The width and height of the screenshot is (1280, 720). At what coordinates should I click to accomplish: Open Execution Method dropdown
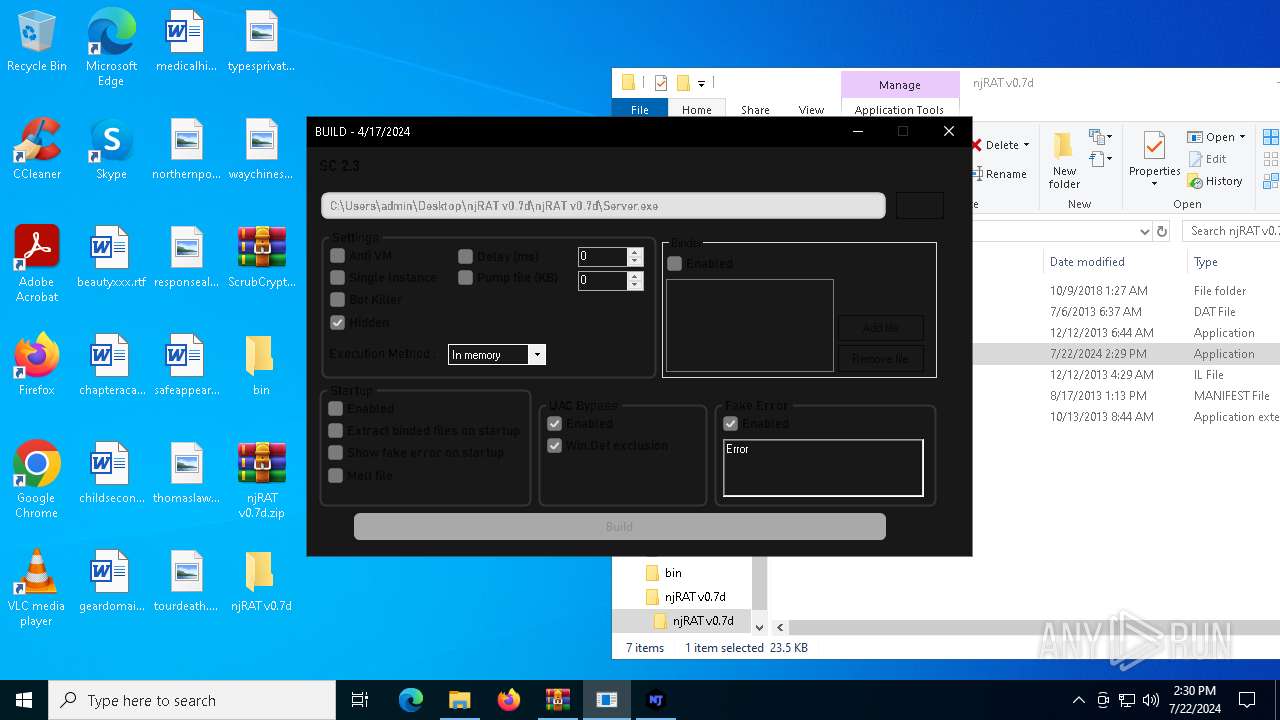(537, 355)
